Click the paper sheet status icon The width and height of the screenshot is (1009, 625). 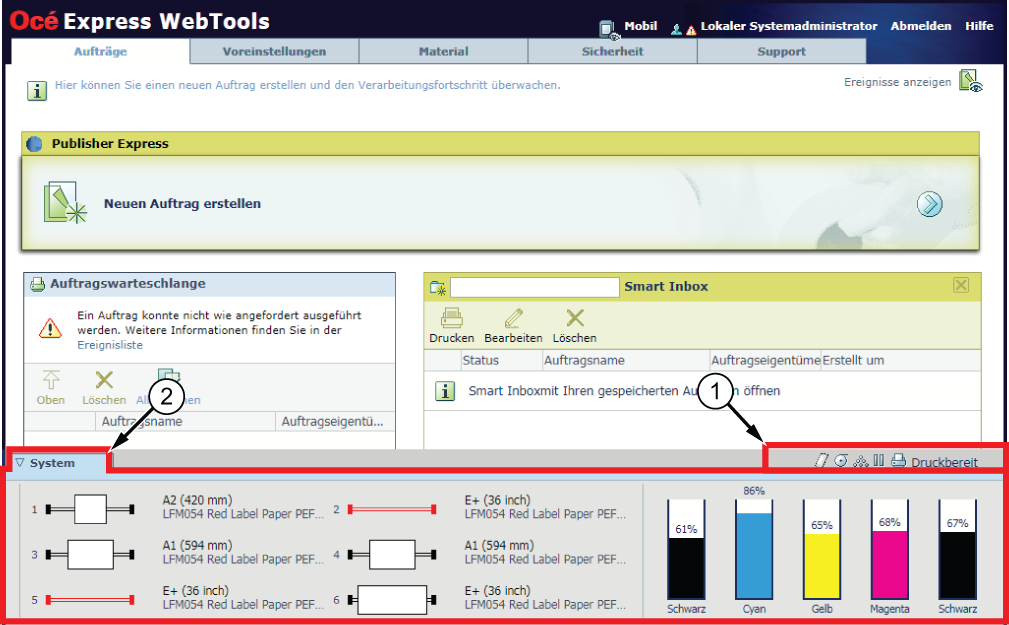tap(821, 461)
